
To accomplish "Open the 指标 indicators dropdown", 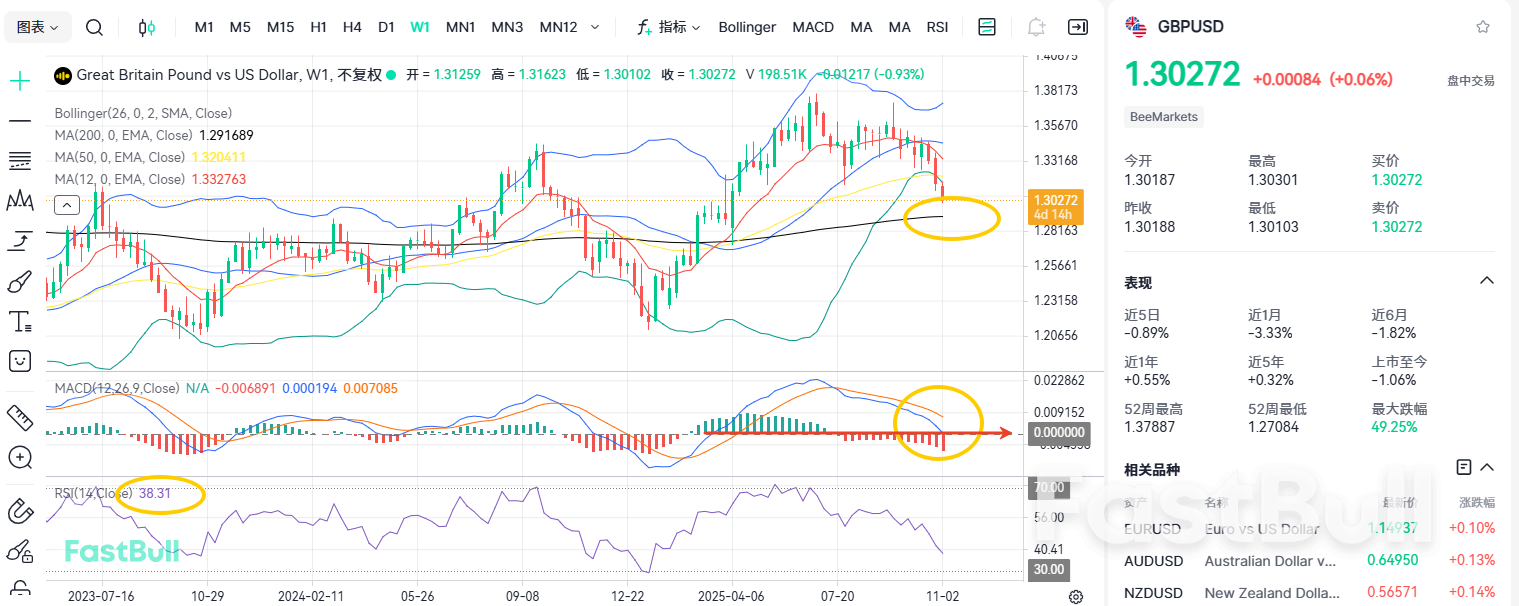I will 667,27.
